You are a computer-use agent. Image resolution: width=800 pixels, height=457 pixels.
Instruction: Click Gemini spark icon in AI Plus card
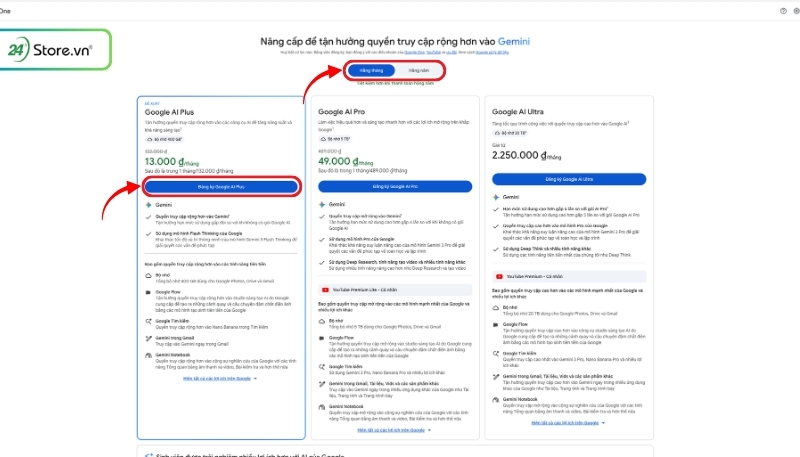(148, 205)
